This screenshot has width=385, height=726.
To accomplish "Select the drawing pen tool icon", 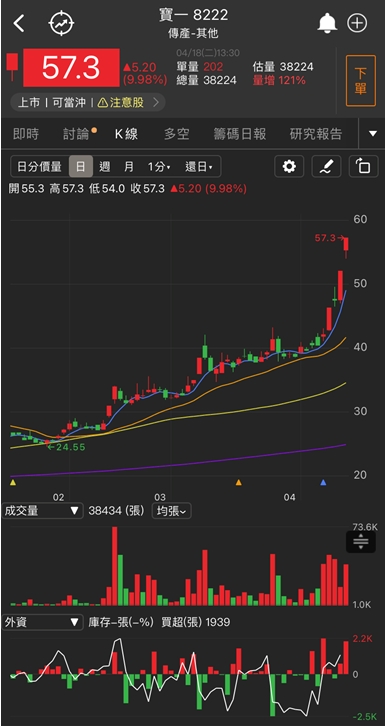I will [326, 166].
